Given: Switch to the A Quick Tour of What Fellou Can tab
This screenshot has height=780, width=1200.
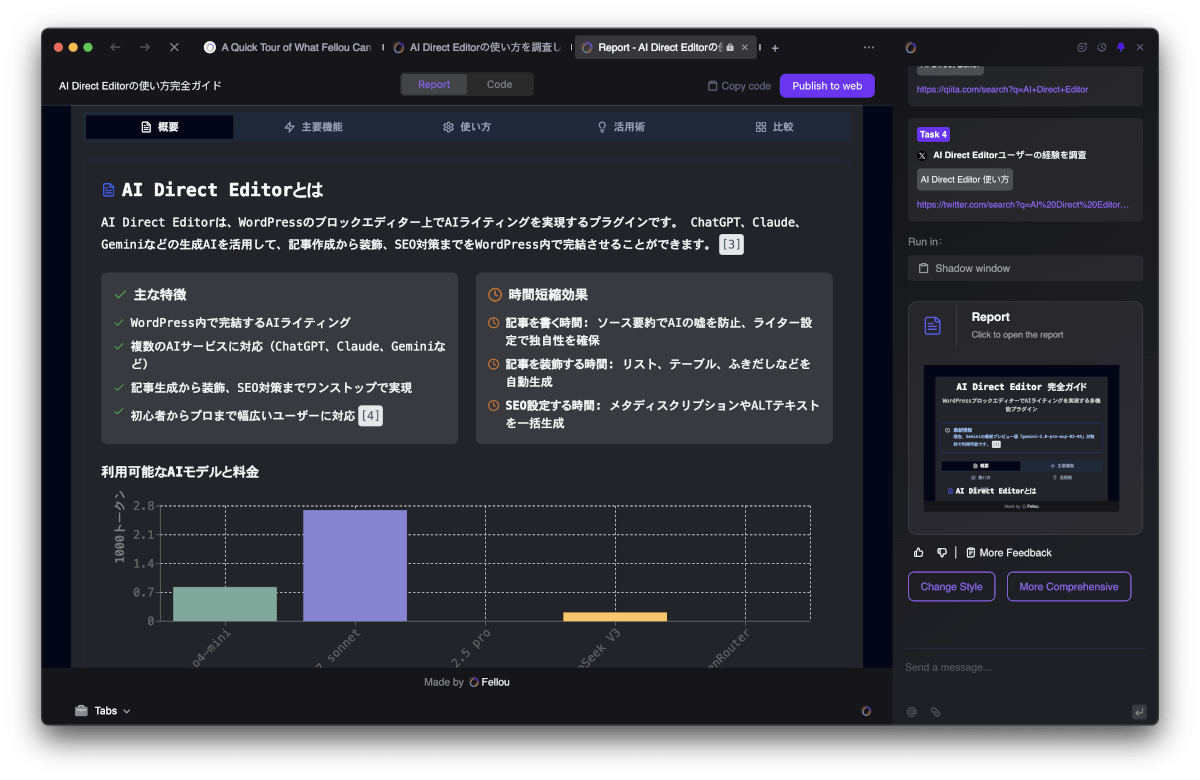Looking at the screenshot, I should click(286, 47).
